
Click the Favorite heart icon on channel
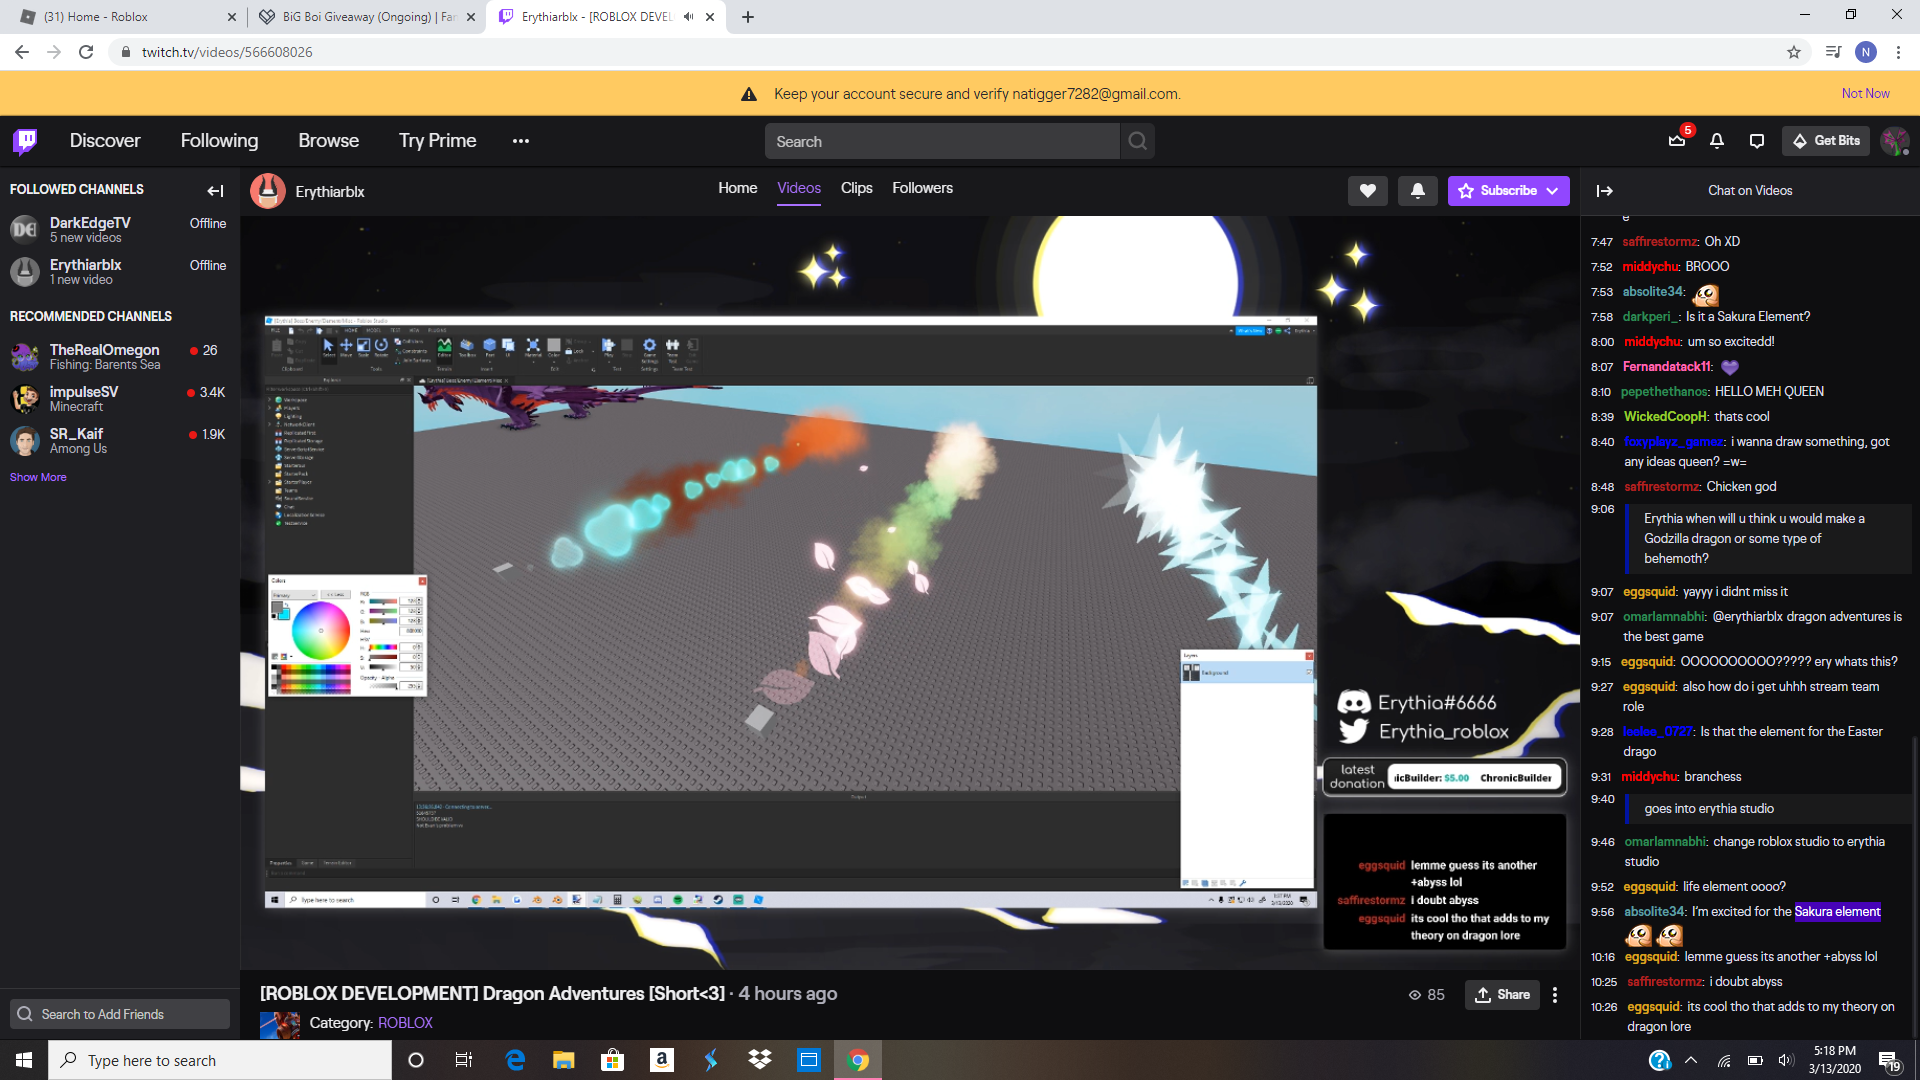pos(1367,190)
